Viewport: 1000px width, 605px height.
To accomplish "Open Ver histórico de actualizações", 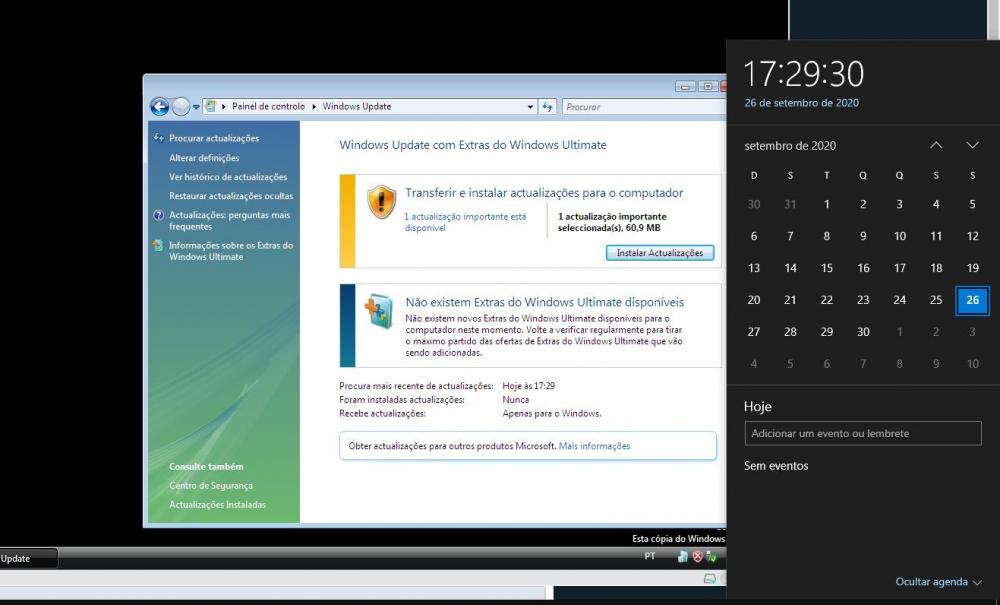I will tap(228, 177).
